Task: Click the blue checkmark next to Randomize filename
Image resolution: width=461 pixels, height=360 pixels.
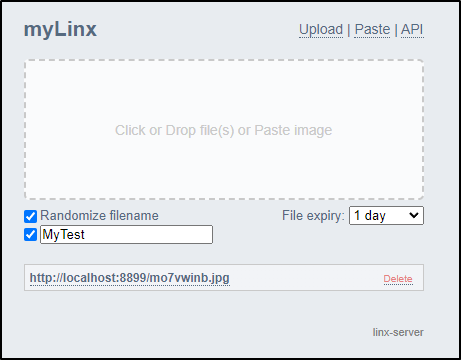Action: [x=30, y=216]
